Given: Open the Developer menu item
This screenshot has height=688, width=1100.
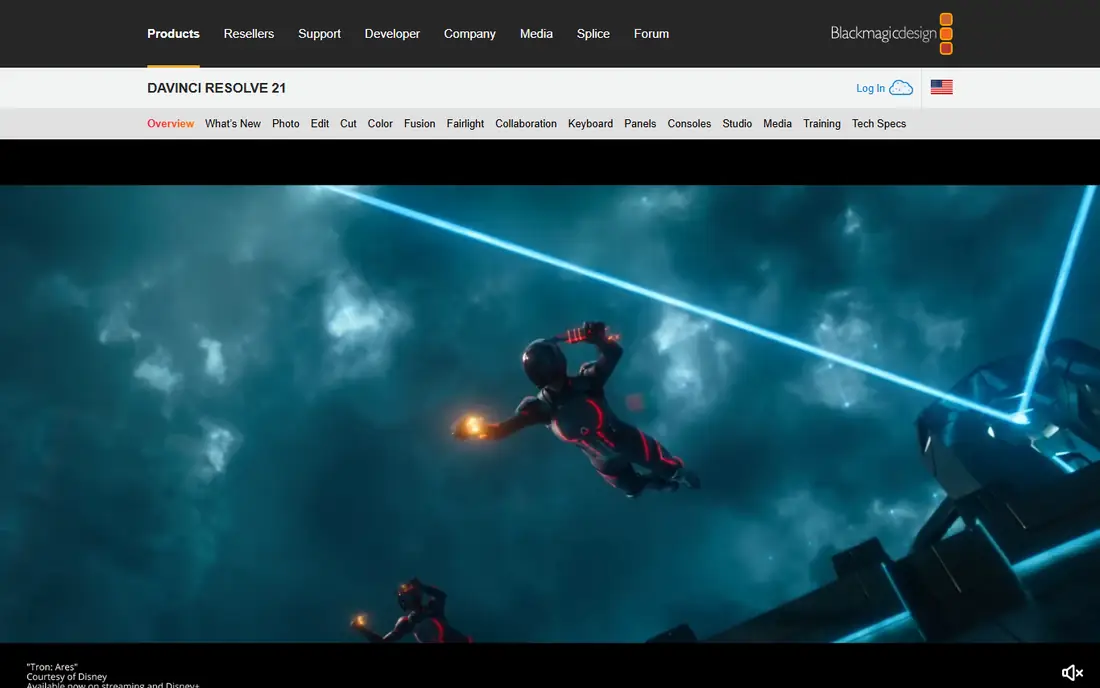Looking at the screenshot, I should point(392,34).
